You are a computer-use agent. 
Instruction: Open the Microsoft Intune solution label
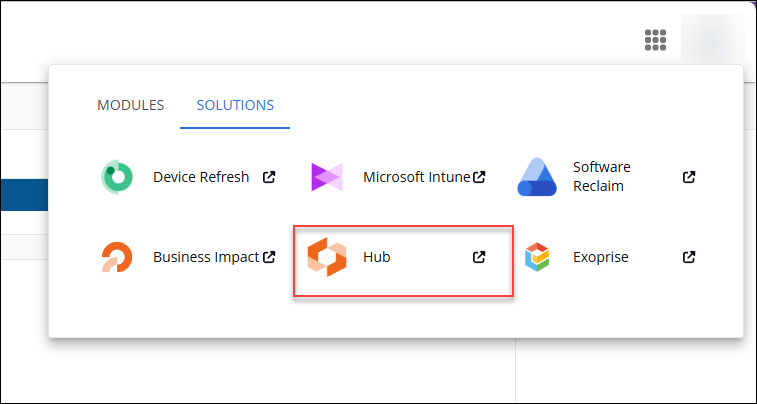pyautogui.click(x=416, y=177)
